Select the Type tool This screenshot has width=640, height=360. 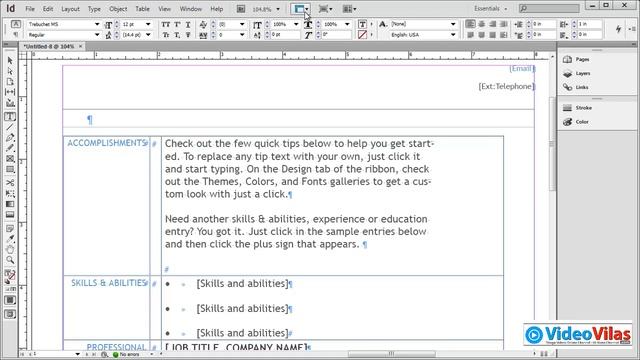10,117
